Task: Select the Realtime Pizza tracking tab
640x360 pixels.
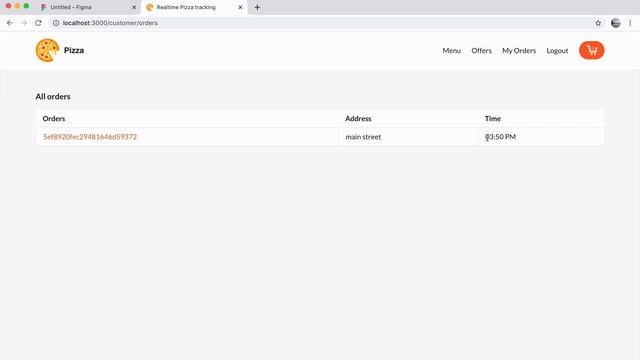Action: click(194, 7)
